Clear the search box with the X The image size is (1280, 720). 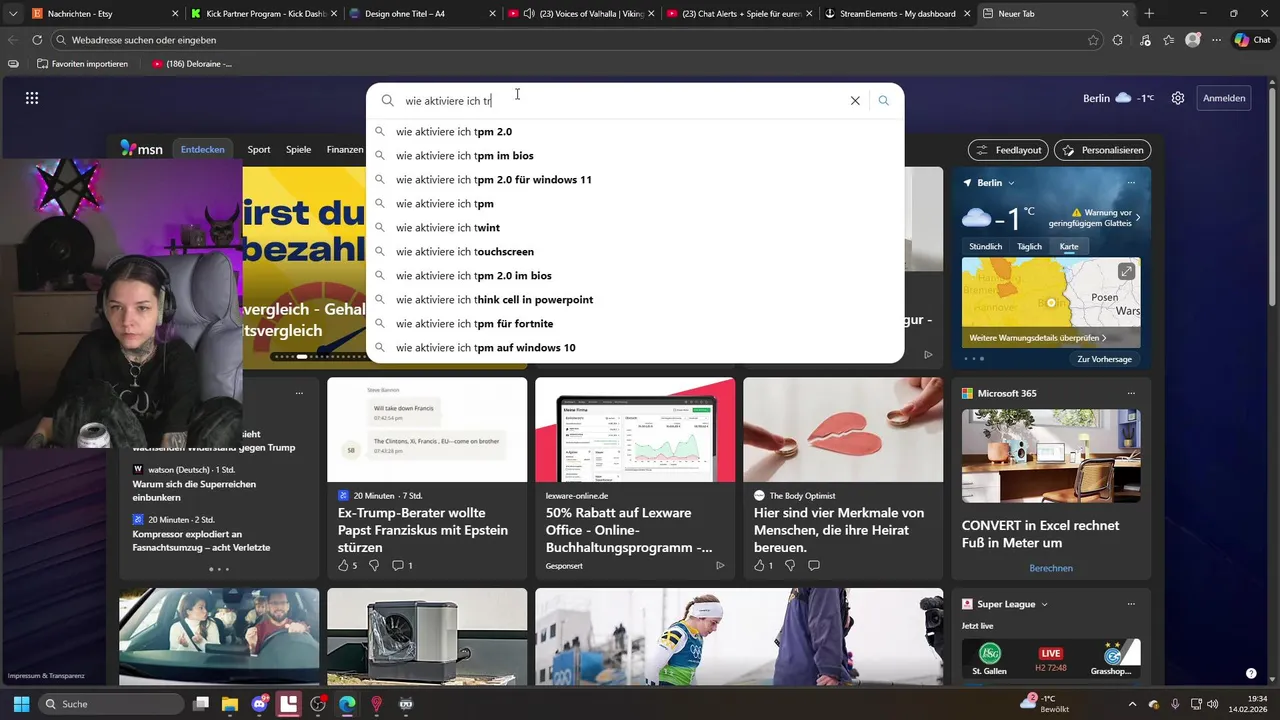point(855,101)
